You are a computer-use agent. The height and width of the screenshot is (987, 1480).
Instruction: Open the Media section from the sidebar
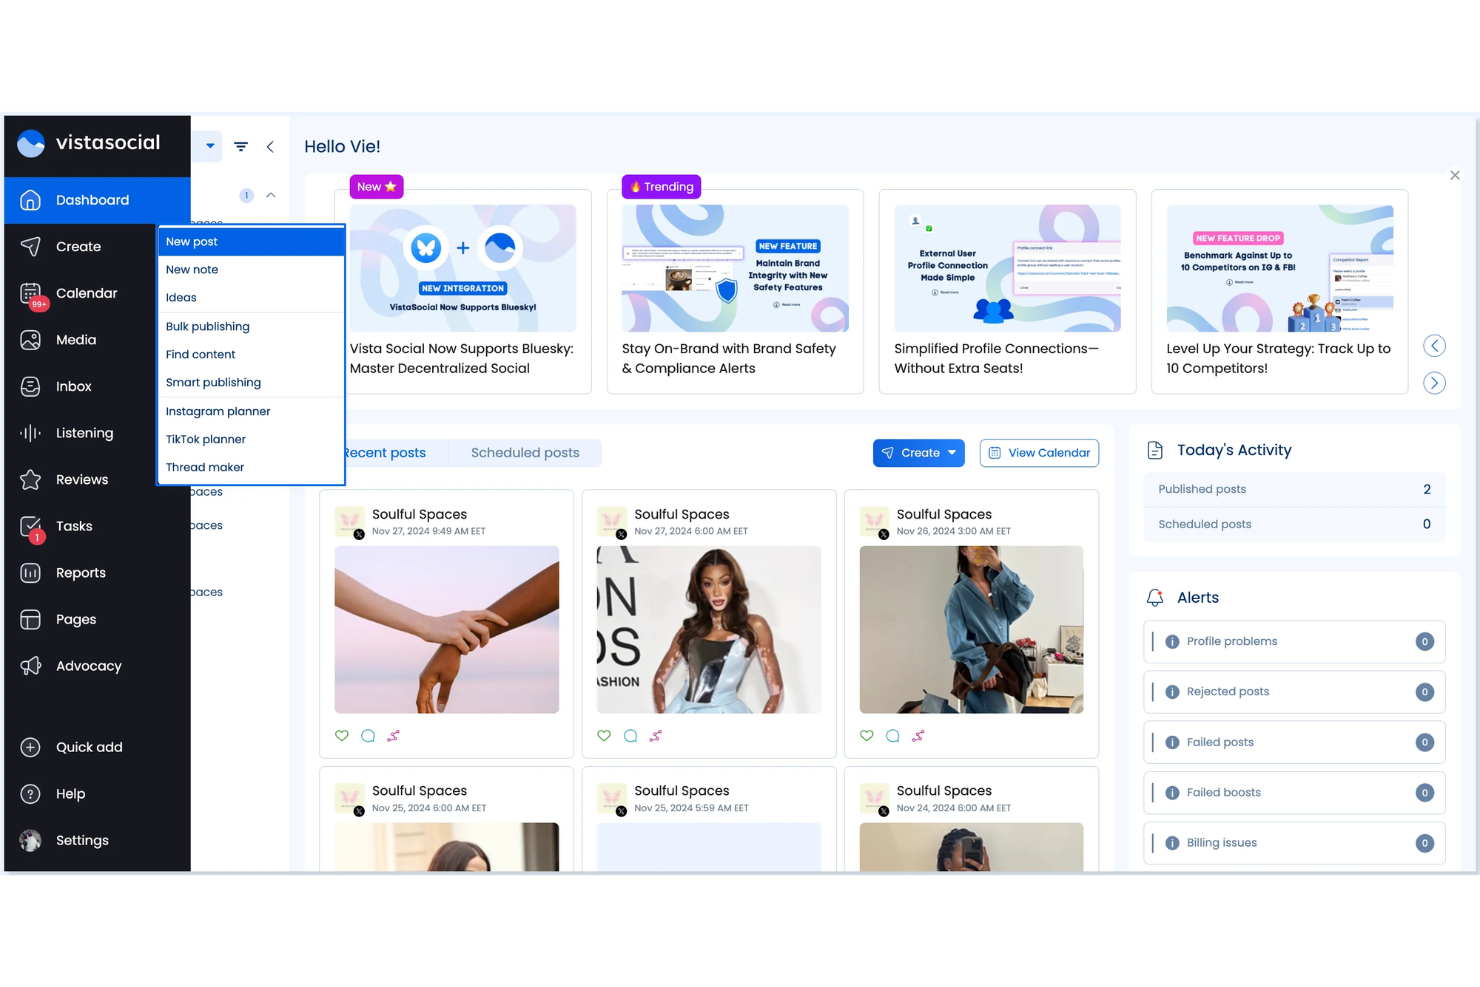click(x=73, y=340)
